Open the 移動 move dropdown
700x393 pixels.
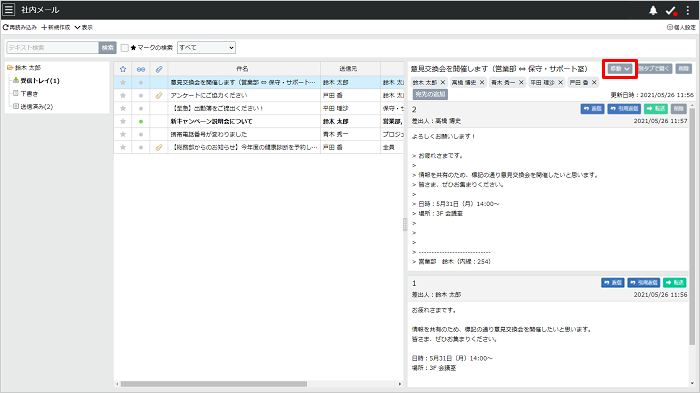tap(620, 69)
